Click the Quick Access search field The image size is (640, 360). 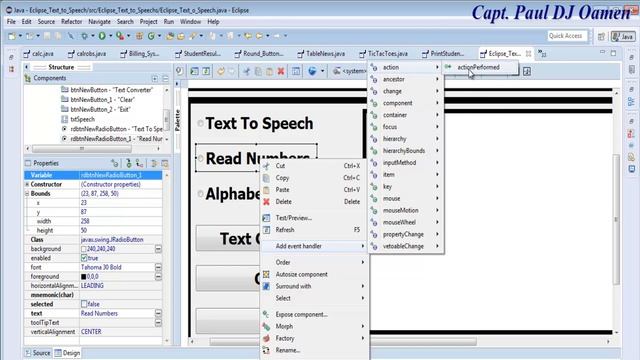(567, 36)
